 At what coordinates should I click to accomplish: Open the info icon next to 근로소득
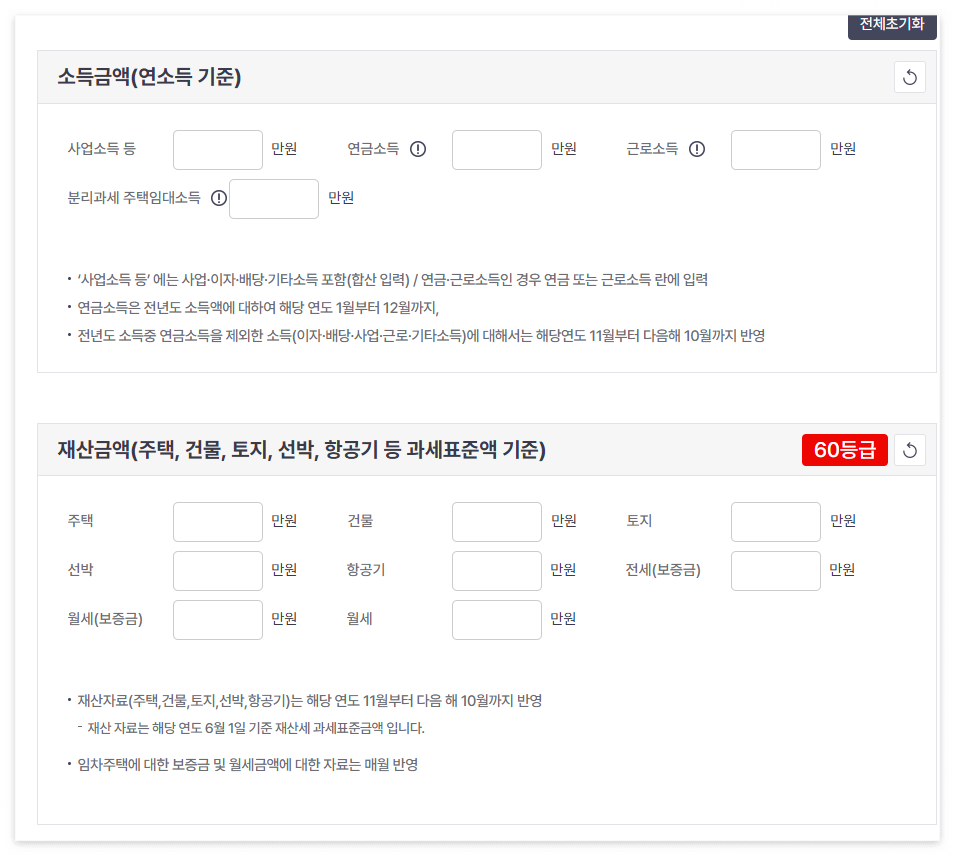point(697,149)
